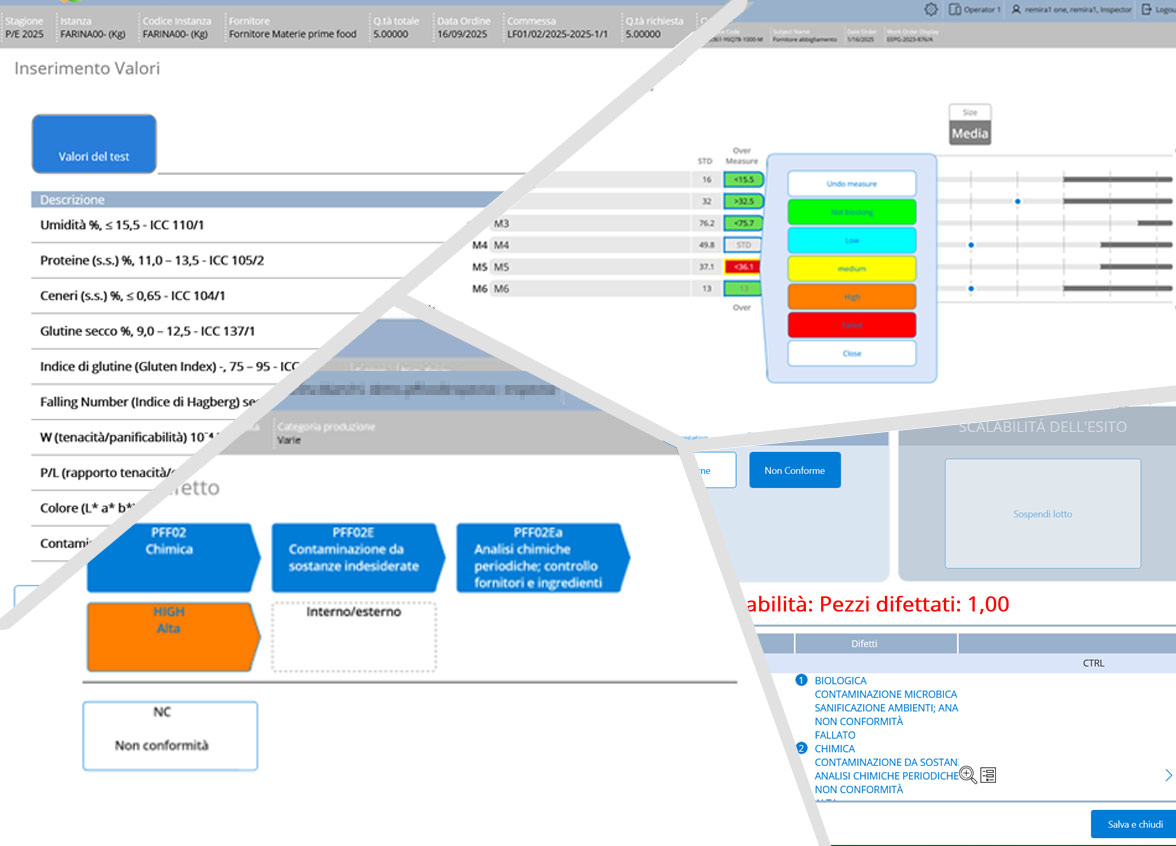
Task: Click Undo measure in popup
Action: click(851, 183)
